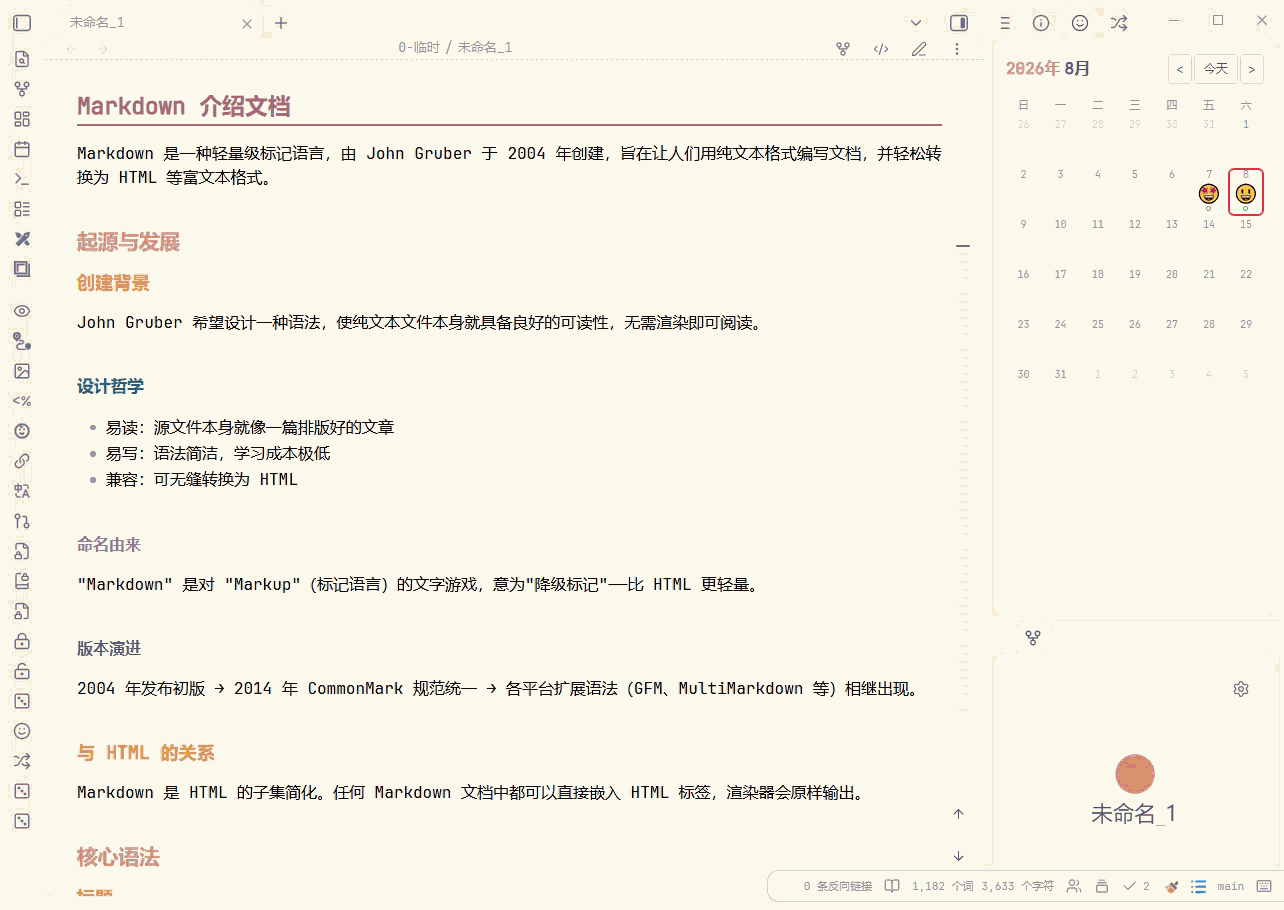Screen dimensions: 1284x910
Task: Select highlighted day 8 in calendar
Action: pyautogui.click(x=1246, y=191)
